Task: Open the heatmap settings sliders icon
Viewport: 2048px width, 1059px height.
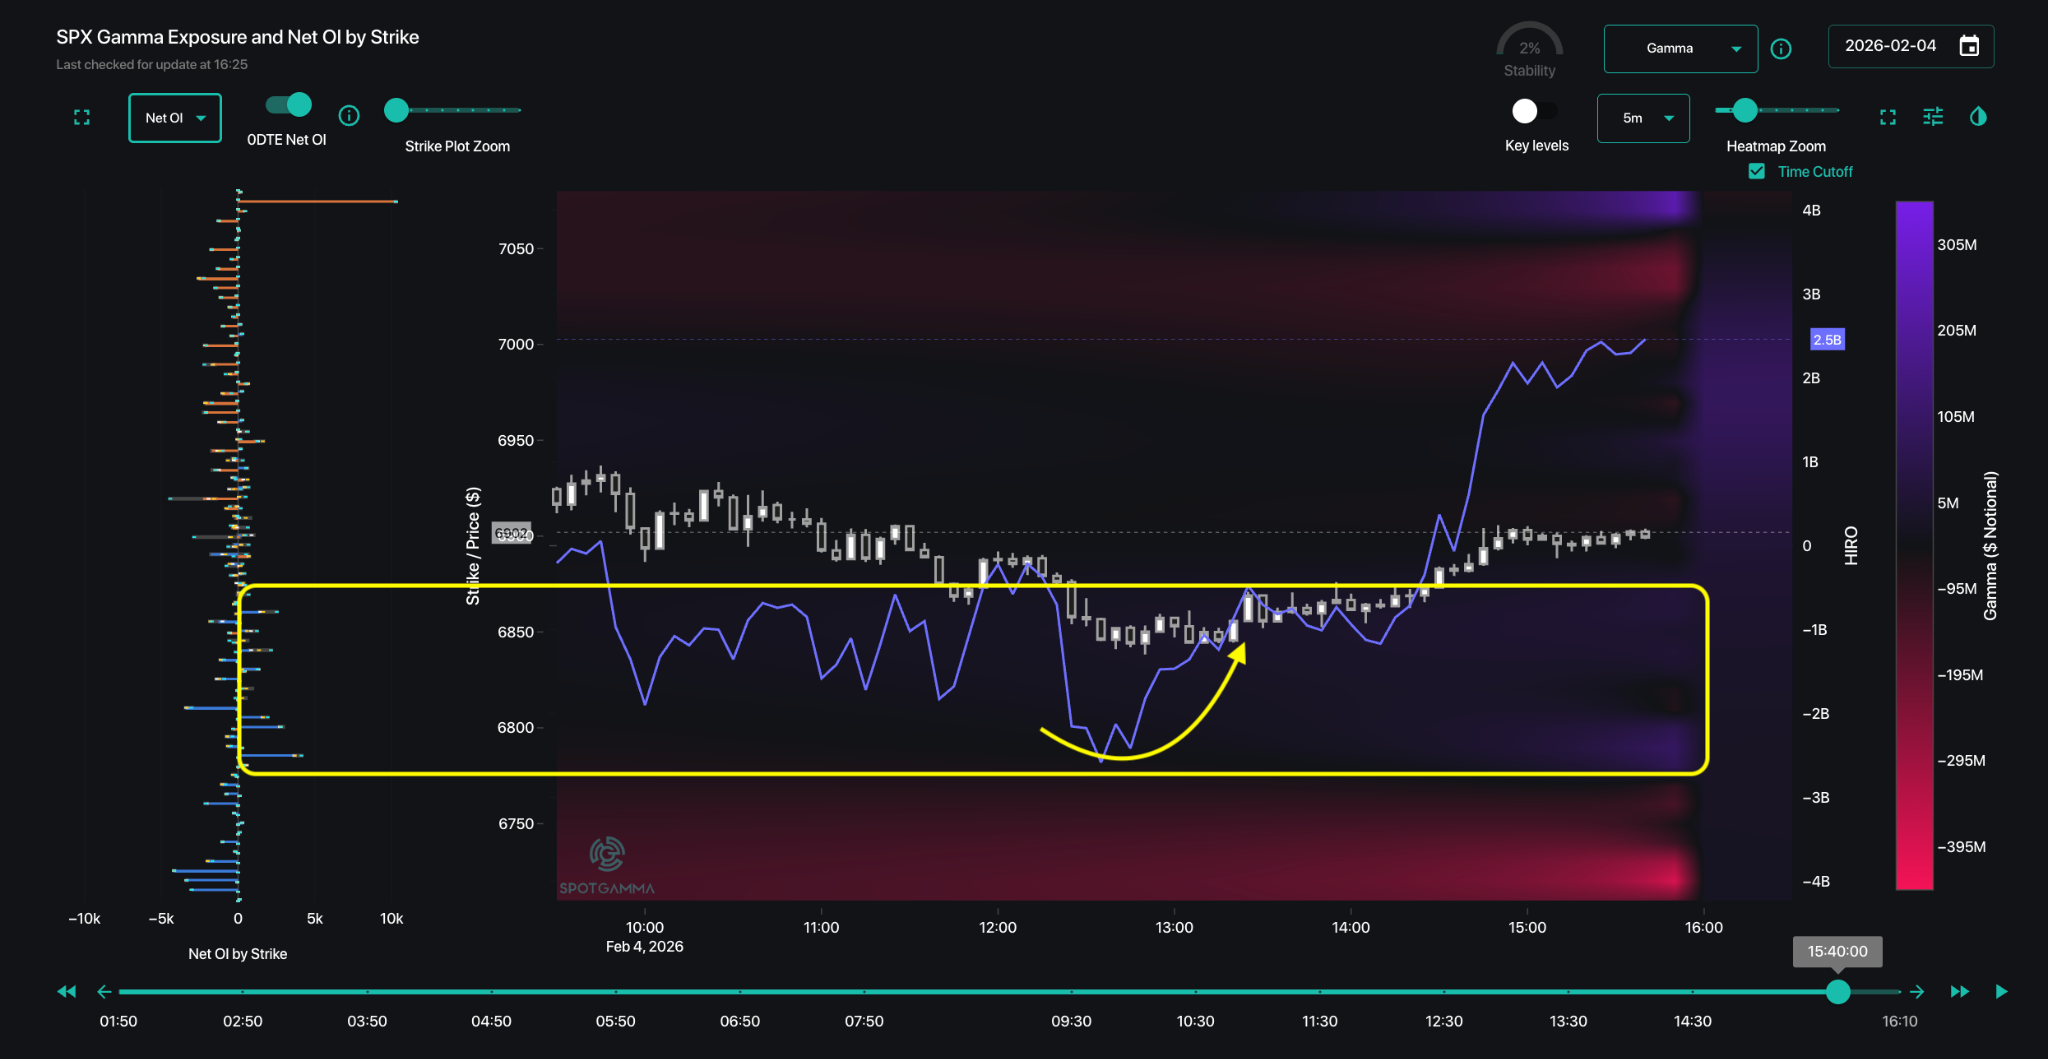Action: [x=1932, y=117]
